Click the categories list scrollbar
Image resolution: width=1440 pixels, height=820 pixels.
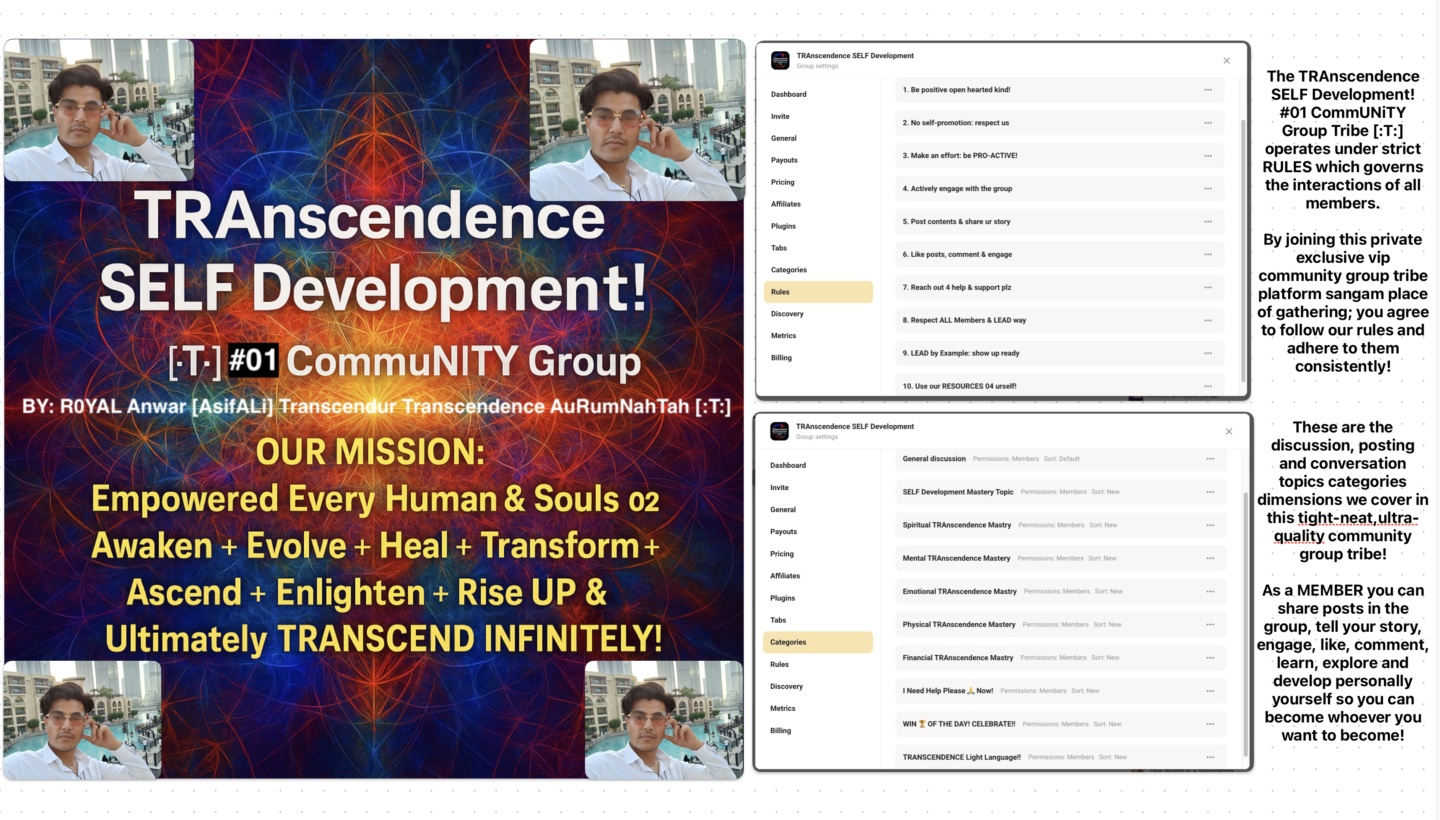[1245, 623]
